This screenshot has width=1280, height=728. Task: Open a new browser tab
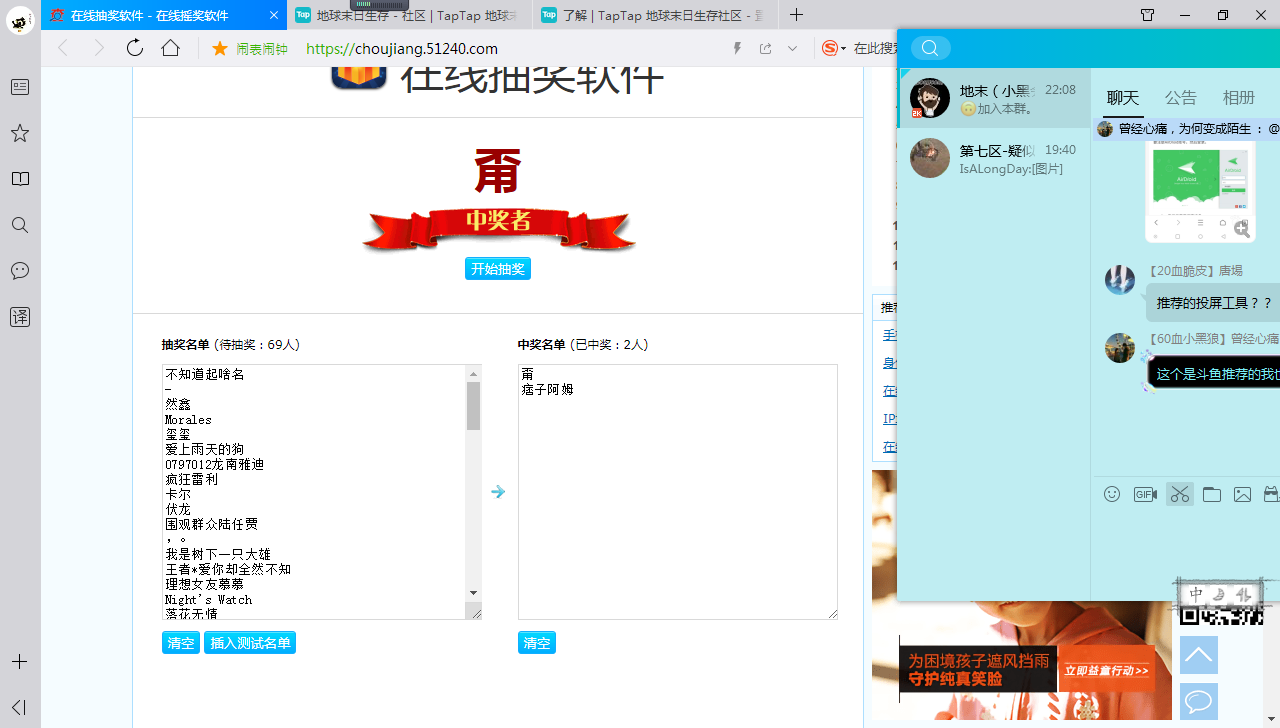(x=796, y=15)
